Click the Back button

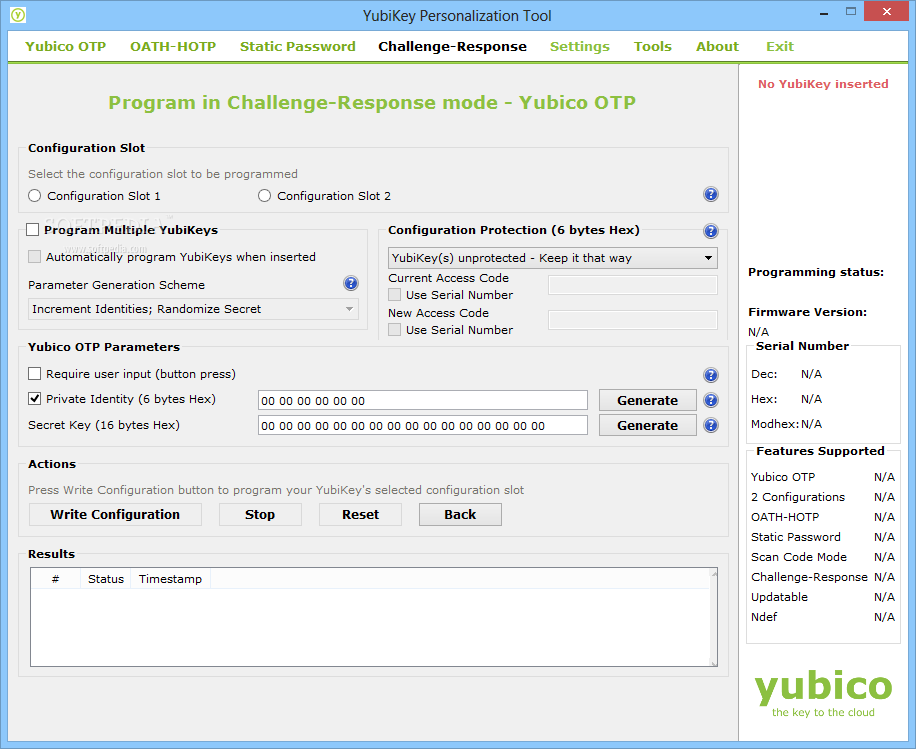pyautogui.click(x=460, y=514)
